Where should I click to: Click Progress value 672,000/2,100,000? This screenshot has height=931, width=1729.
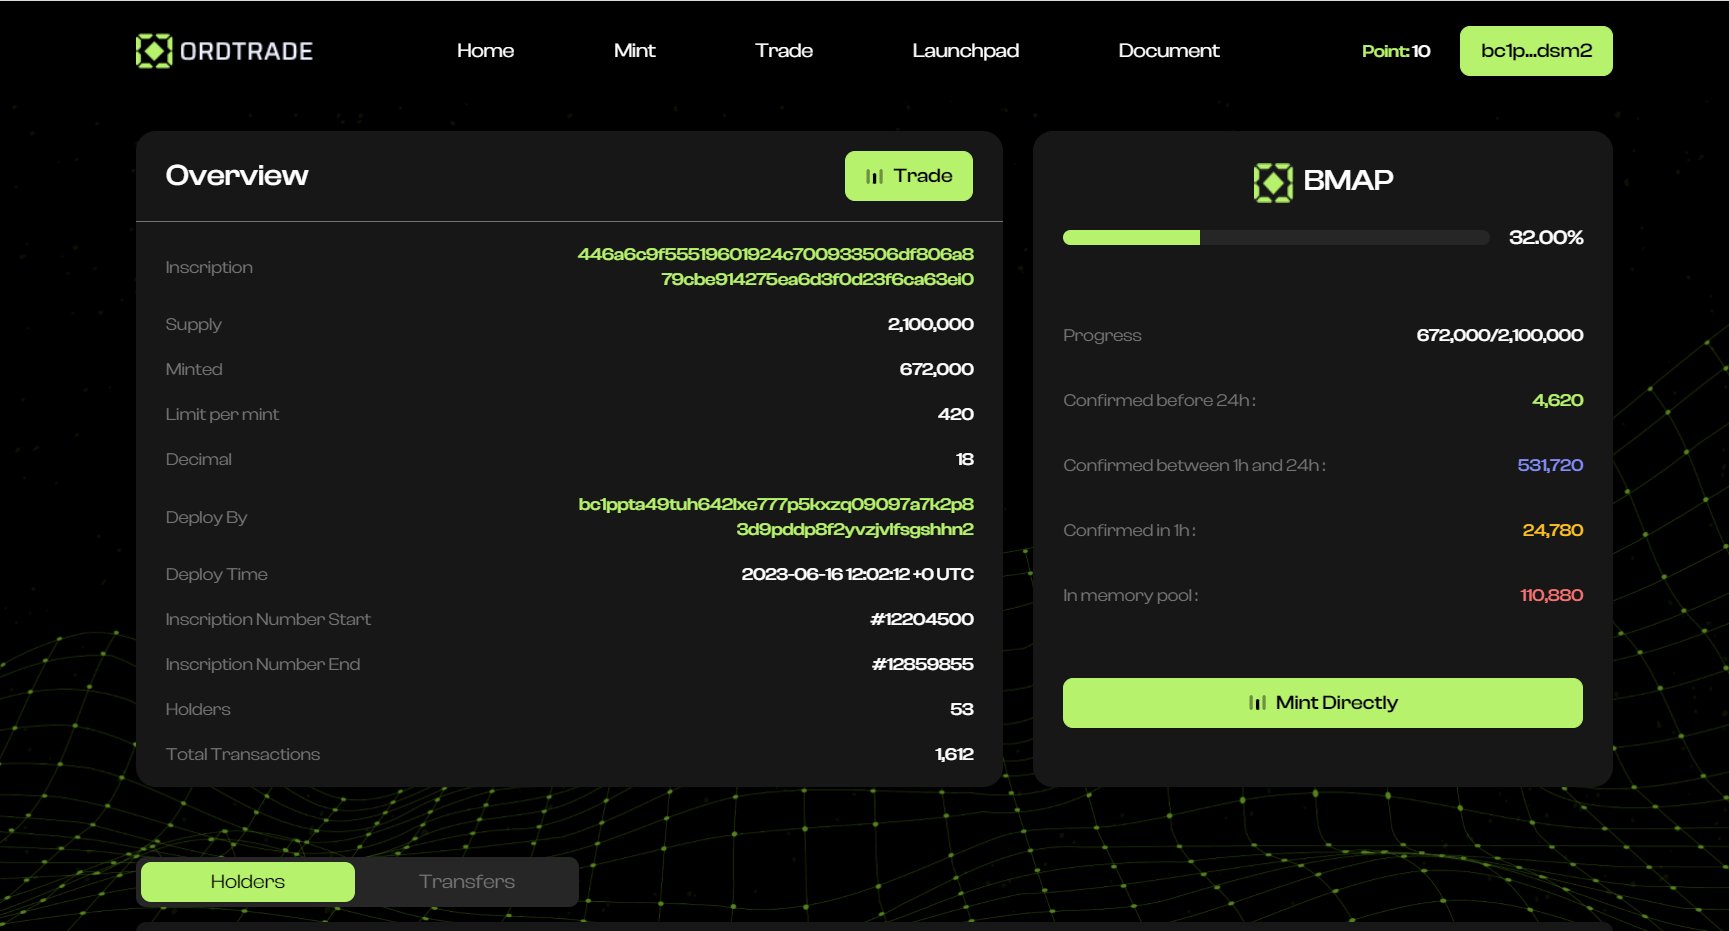(x=1499, y=336)
